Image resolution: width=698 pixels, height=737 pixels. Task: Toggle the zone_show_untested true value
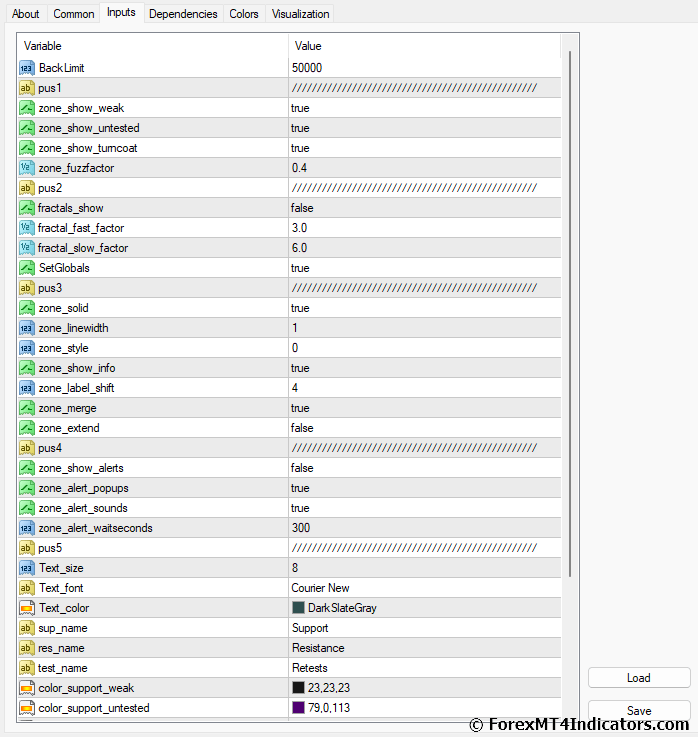300,128
